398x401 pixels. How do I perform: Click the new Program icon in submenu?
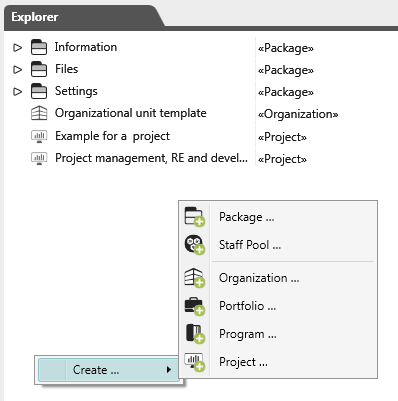pos(195,334)
